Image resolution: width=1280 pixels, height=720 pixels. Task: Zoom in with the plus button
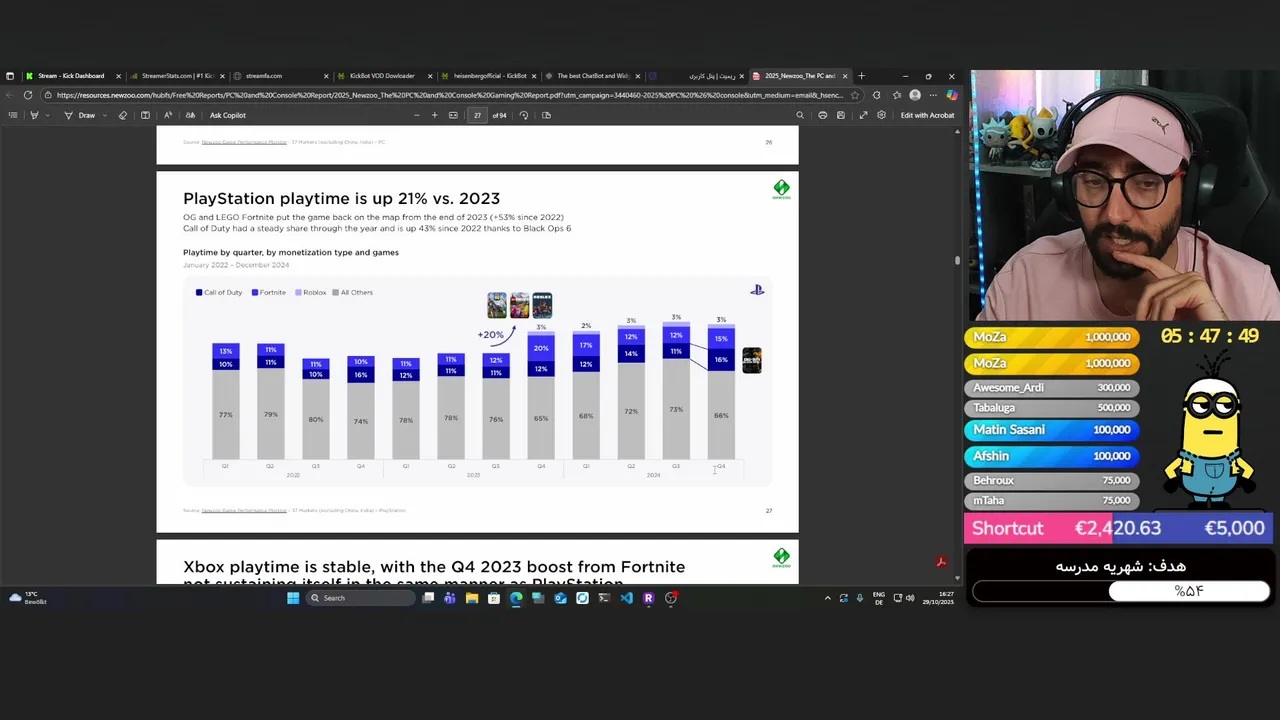[434, 115]
